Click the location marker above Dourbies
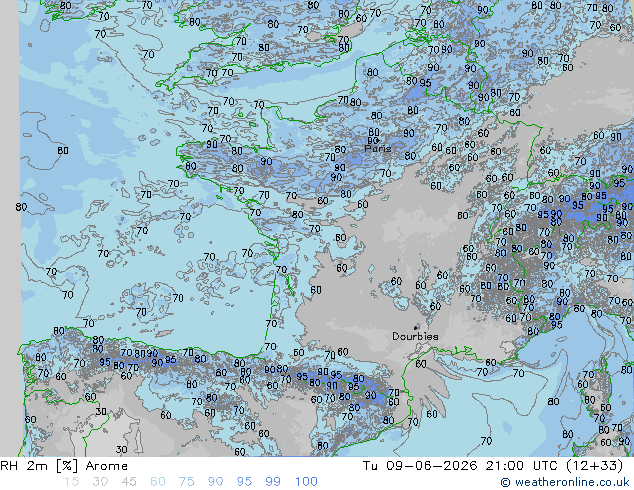Image resolution: width=634 pixels, height=490 pixels. pos(416,327)
